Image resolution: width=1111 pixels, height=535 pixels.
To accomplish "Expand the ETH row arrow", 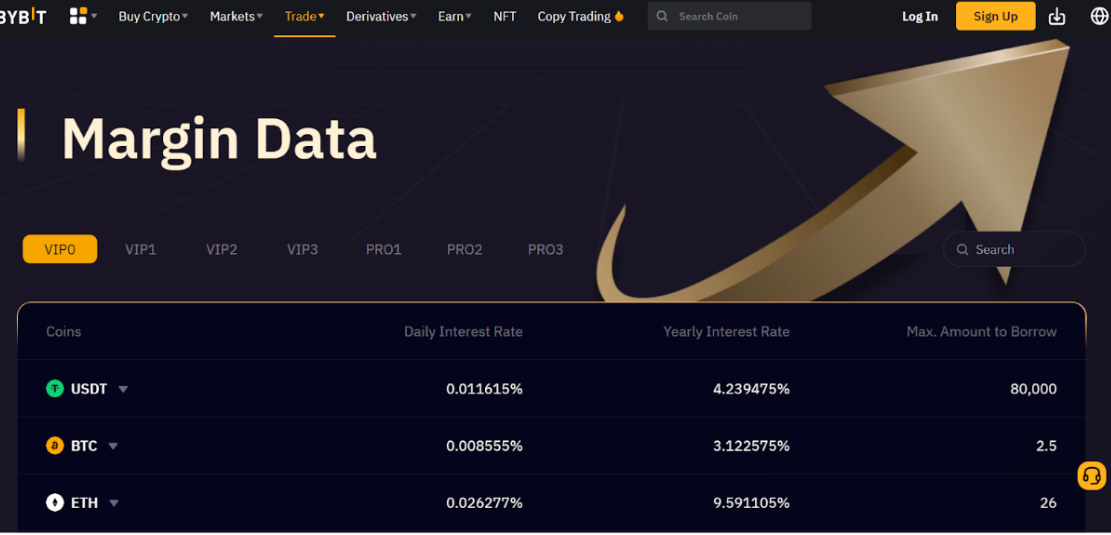I will [114, 503].
